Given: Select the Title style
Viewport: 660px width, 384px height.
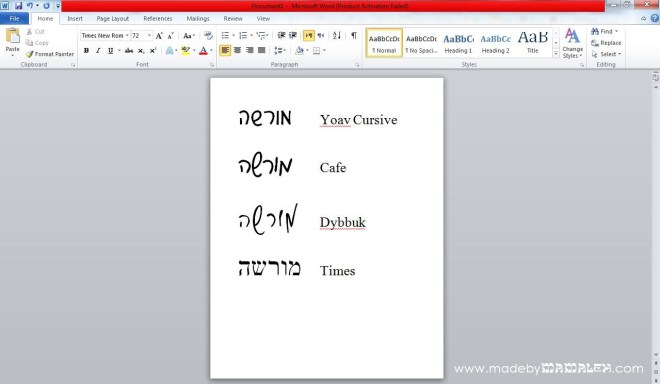Looking at the screenshot, I should (x=532, y=43).
